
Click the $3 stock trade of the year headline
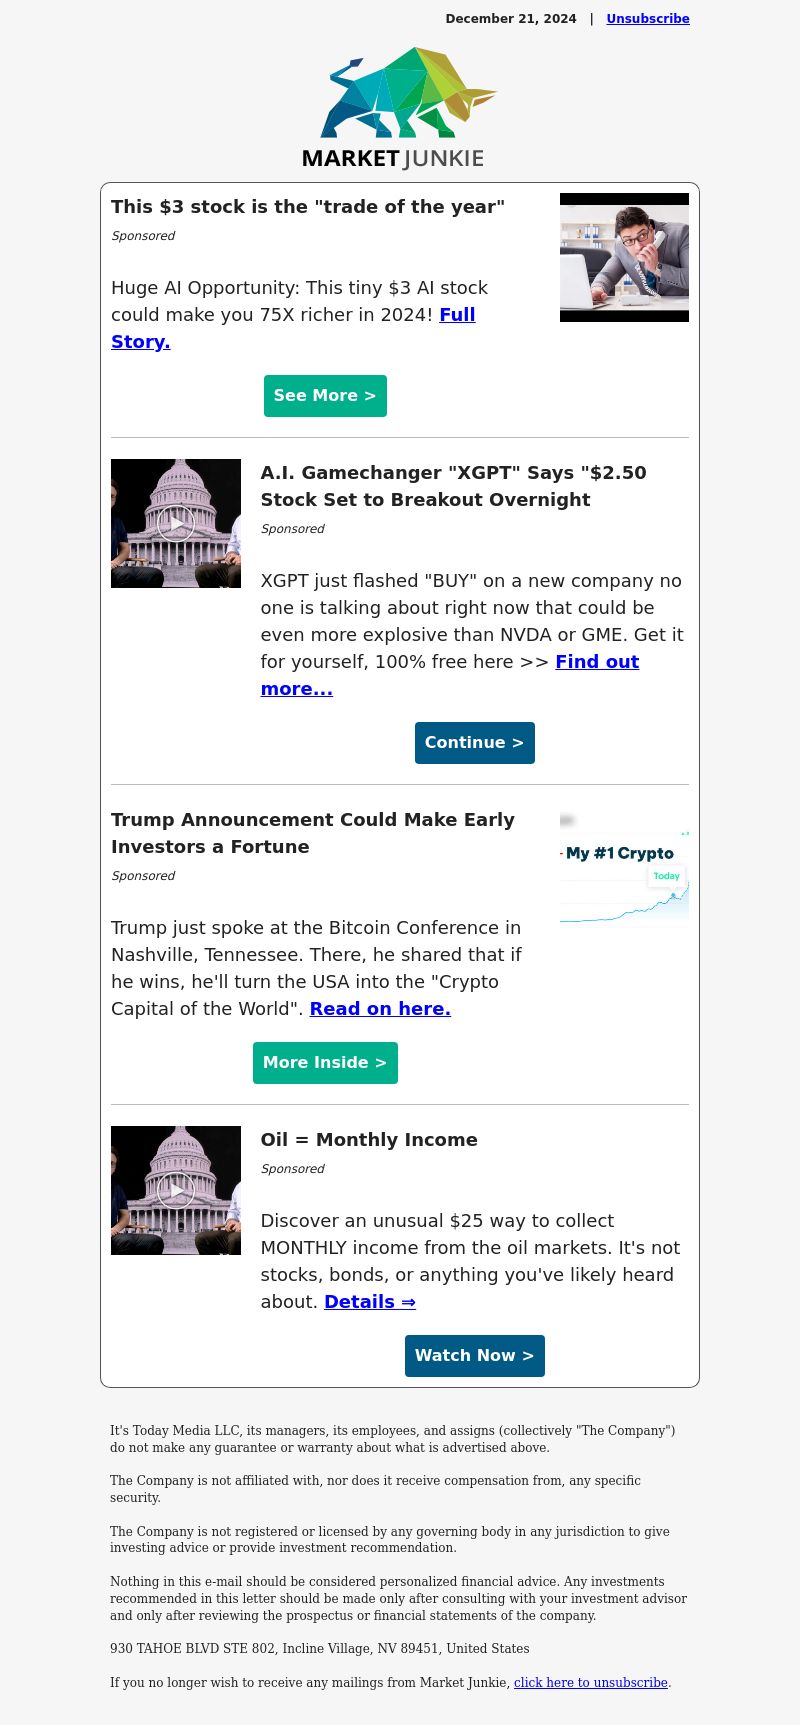[308, 207]
